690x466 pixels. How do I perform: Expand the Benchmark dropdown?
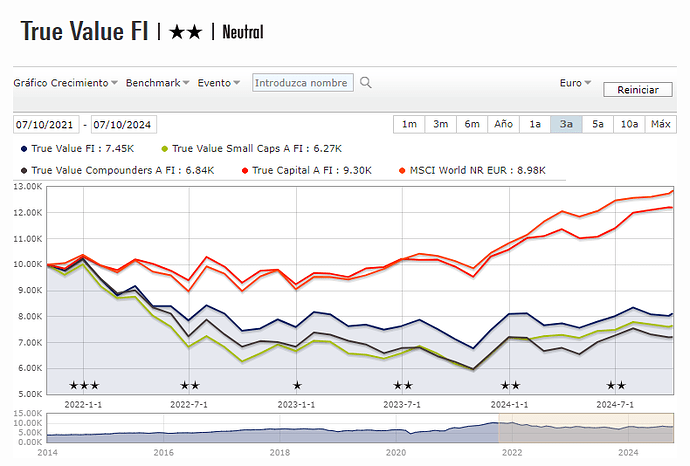pyautogui.click(x=157, y=83)
